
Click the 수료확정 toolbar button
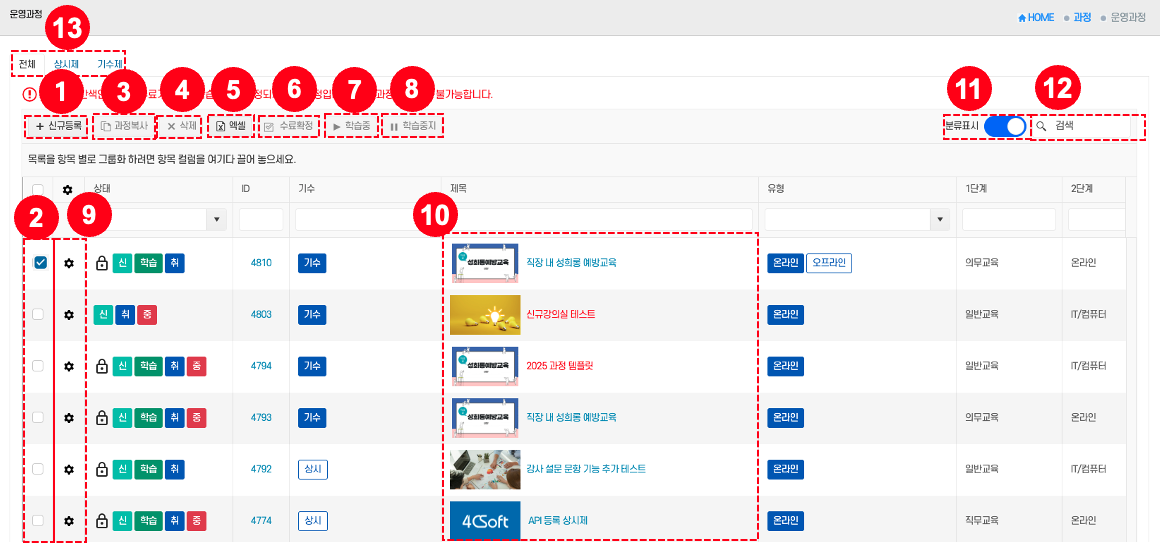coord(288,127)
